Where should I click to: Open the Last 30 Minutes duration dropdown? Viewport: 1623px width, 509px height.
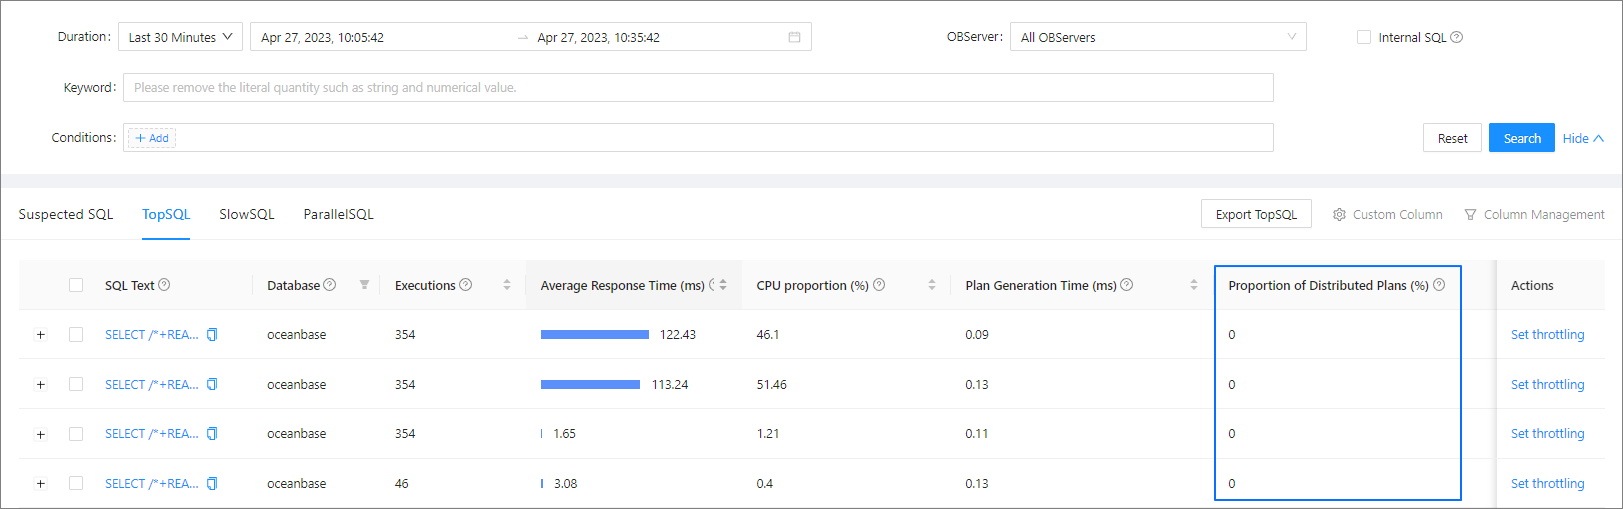(x=180, y=37)
